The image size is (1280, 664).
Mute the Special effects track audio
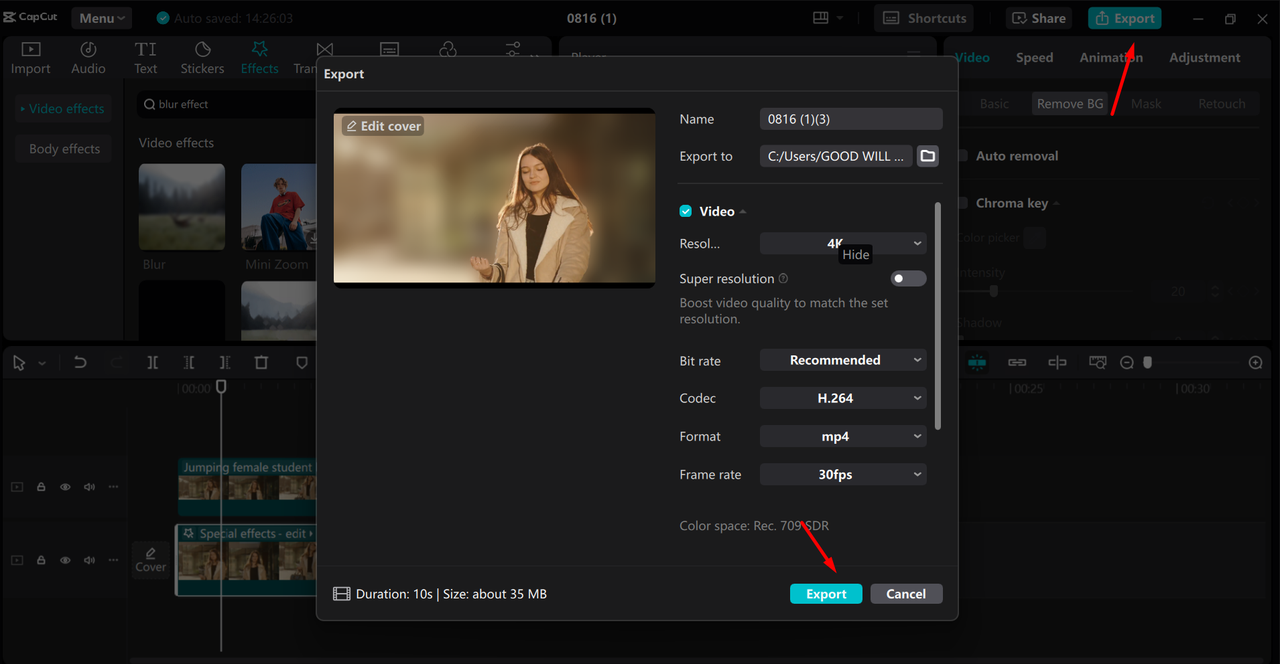click(89, 561)
